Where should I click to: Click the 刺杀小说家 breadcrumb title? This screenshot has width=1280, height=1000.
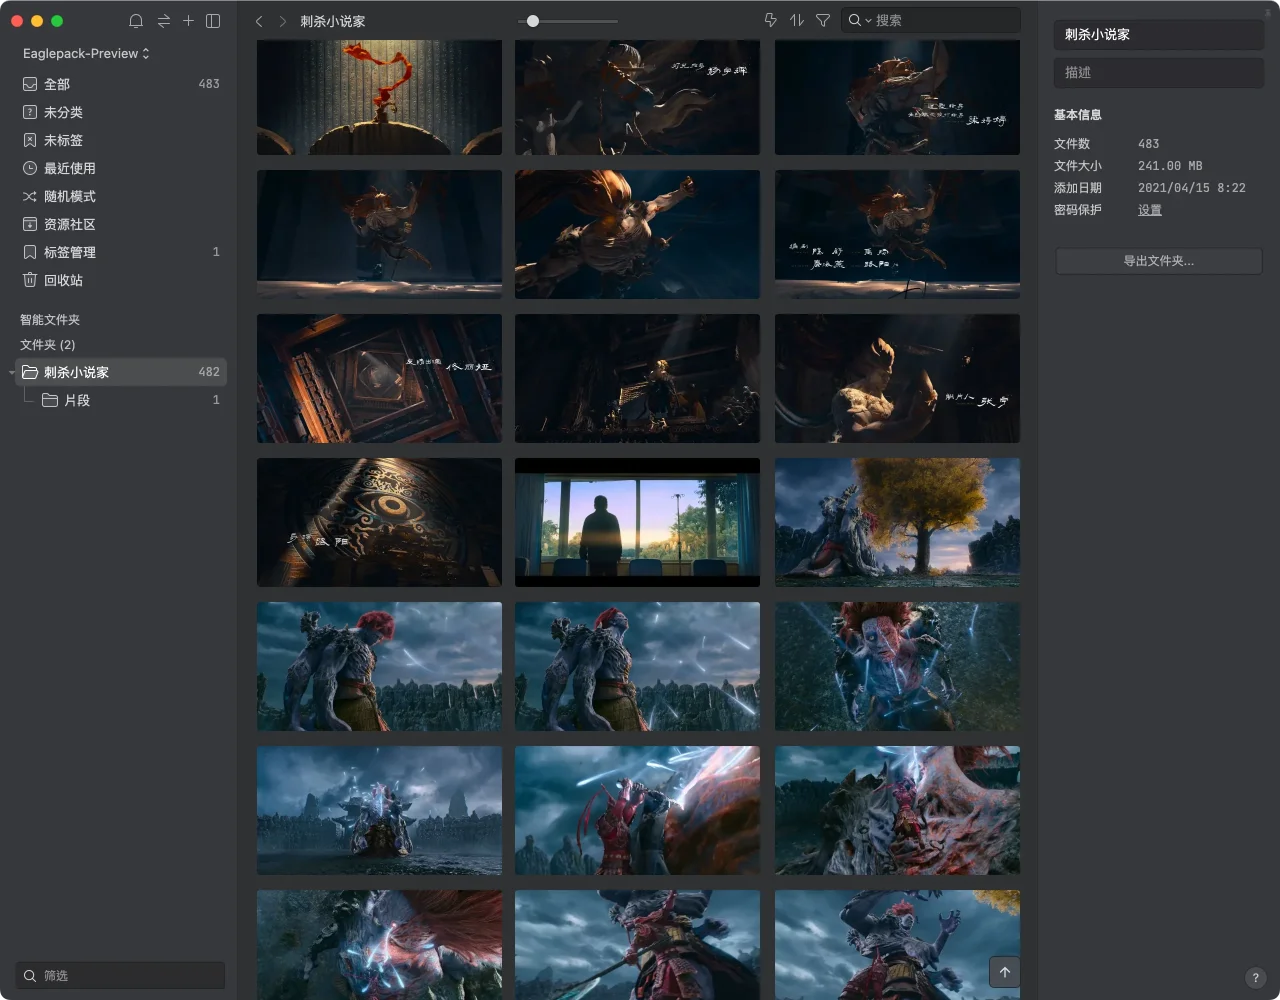point(333,21)
